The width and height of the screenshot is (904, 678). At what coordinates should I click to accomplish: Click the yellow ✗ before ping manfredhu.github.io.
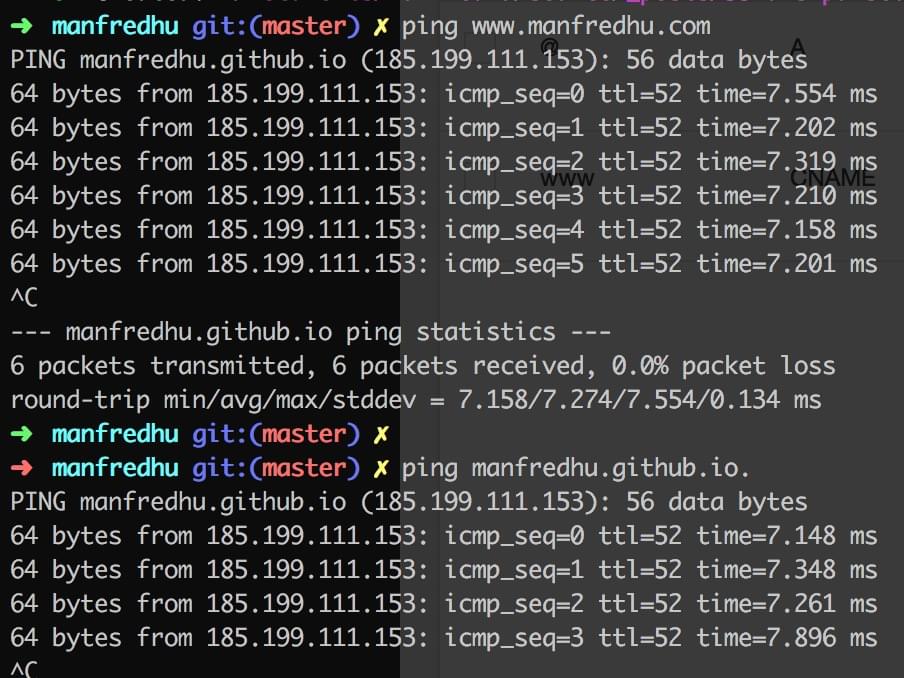(381, 468)
